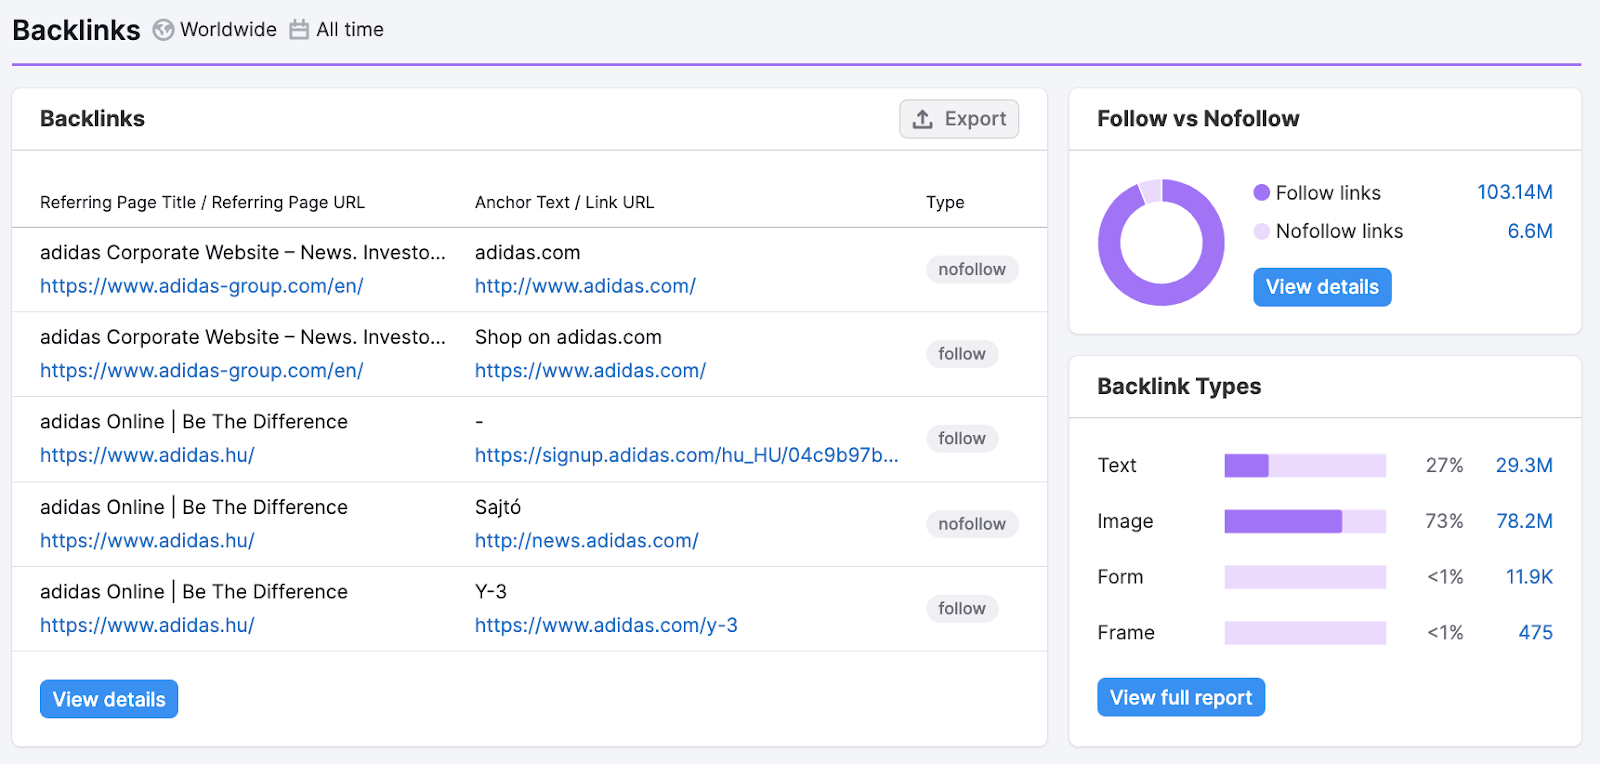The width and height of the screenshot is (1600, 764).
Task: Click the 'Sajtó' anchor text
Action: coord(498,507)
